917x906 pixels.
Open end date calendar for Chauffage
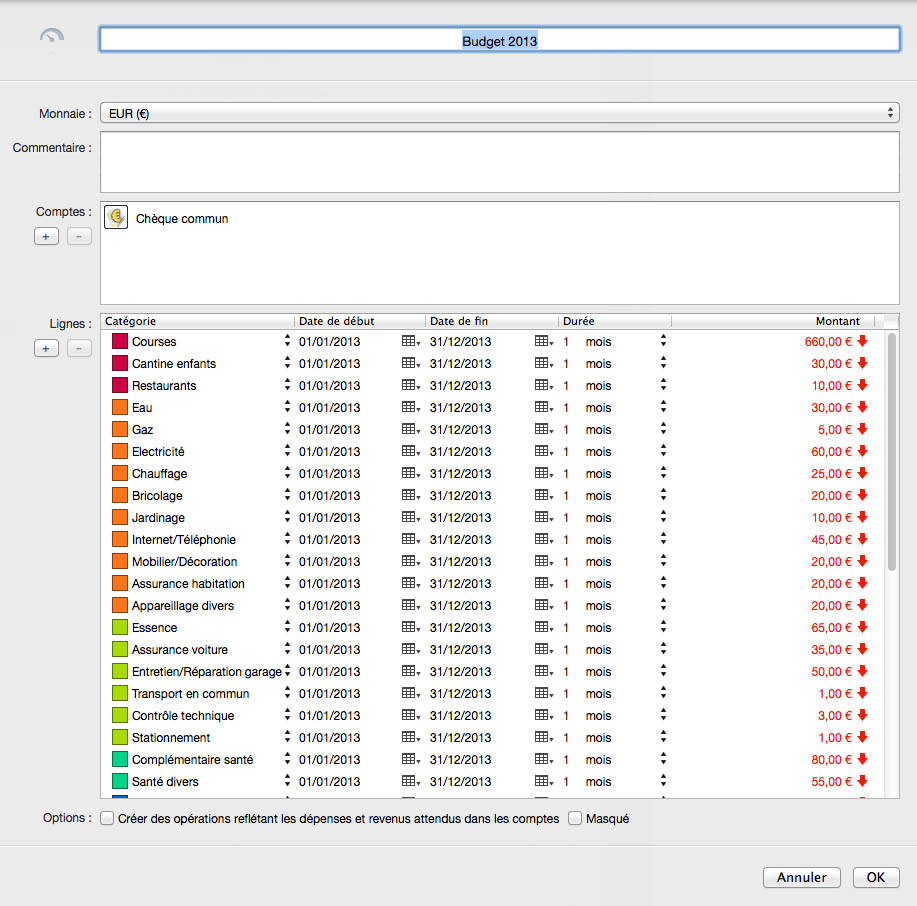point(543,473)
